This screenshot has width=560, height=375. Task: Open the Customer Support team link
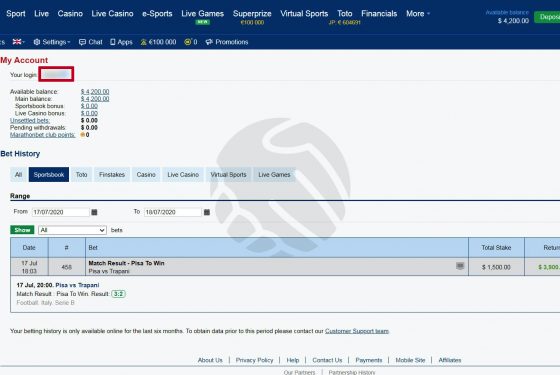pyautogui.click(x=357, y=331)
